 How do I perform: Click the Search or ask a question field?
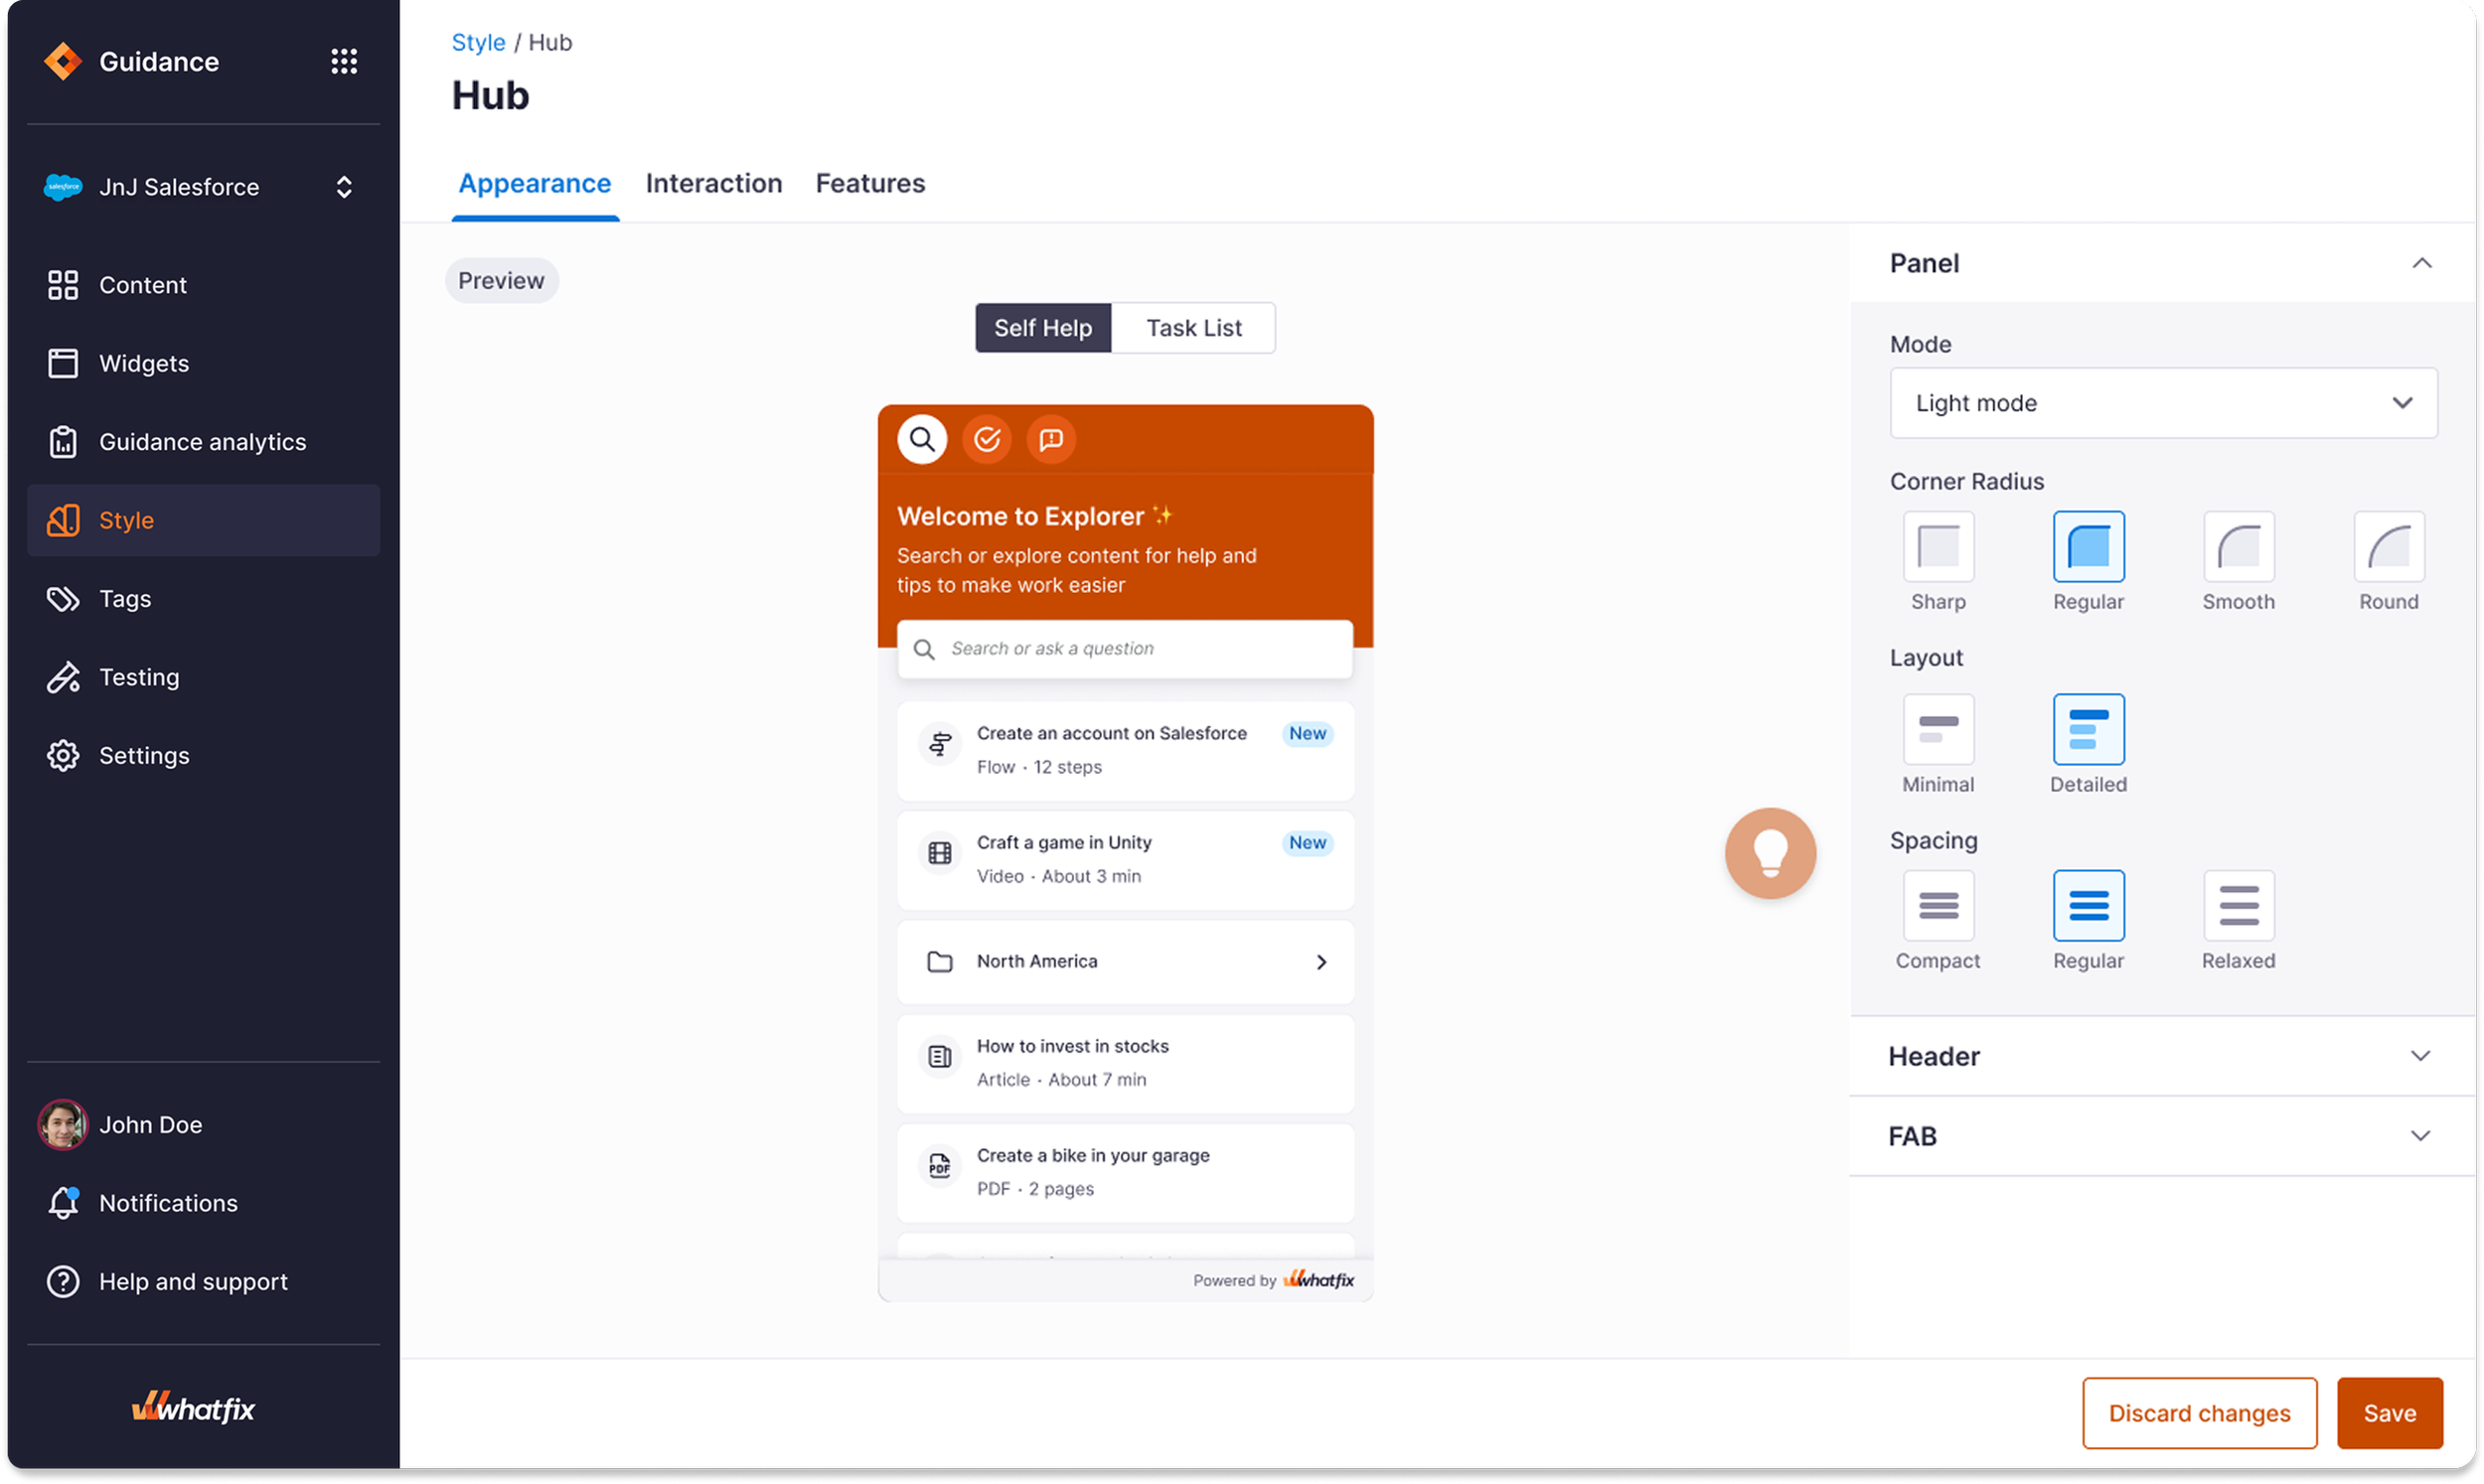(1125, 649)
